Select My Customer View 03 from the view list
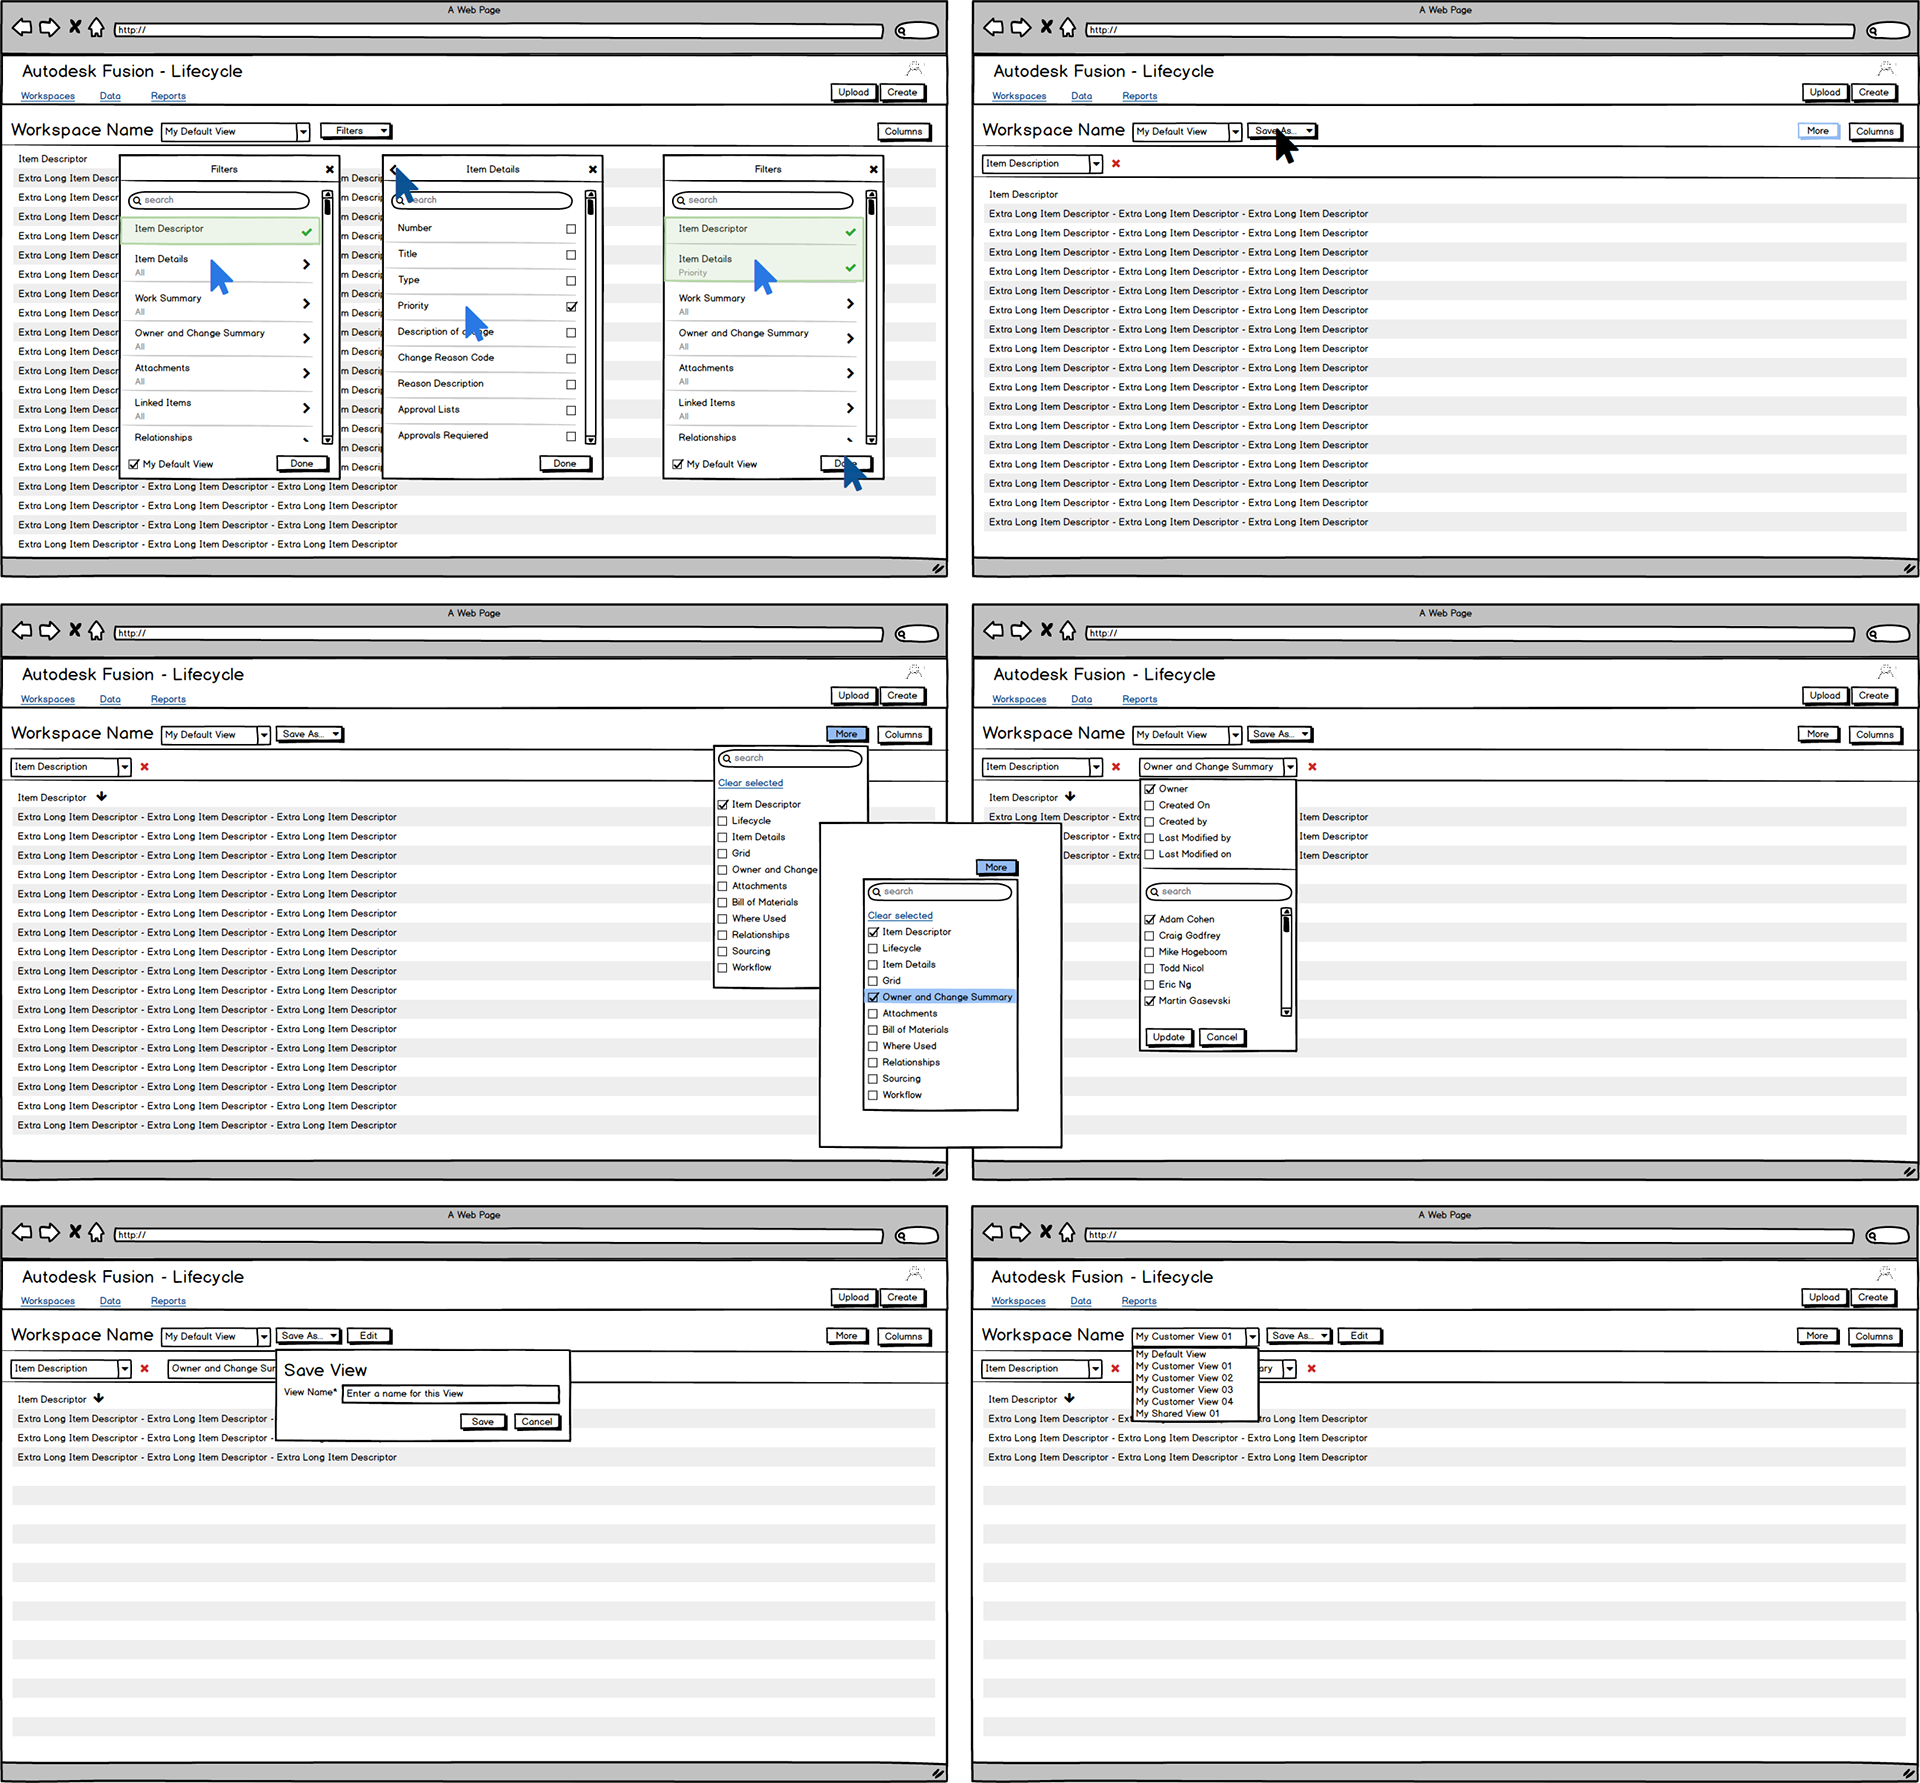 pyautogui.click(x=1184, y=1389)
